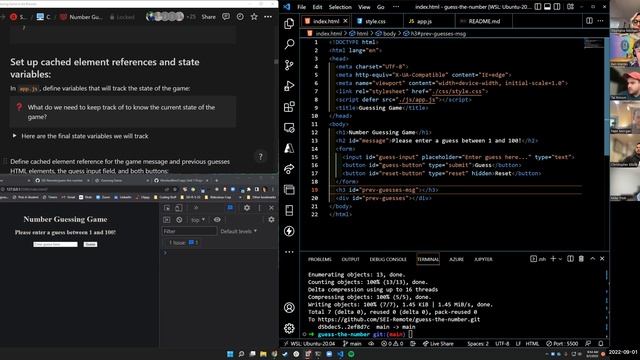Toggle device toolbar in DevTools

click(178, 208)
